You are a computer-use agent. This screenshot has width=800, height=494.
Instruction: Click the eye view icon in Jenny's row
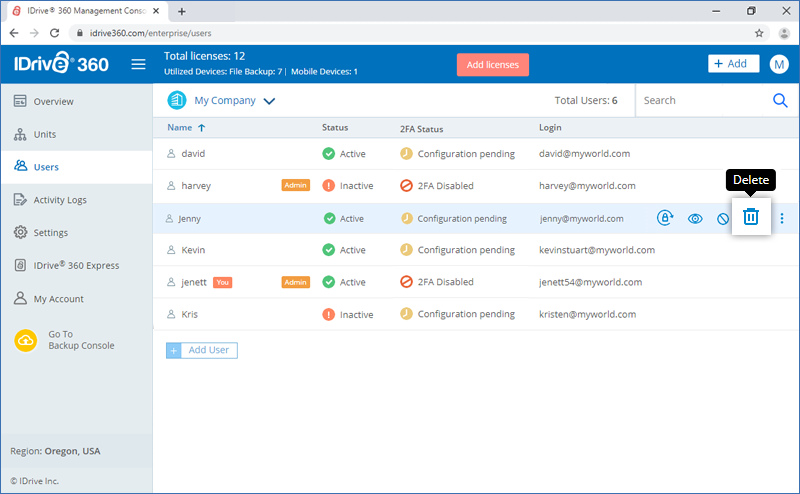pyautogui.click(x=695, y=219)
